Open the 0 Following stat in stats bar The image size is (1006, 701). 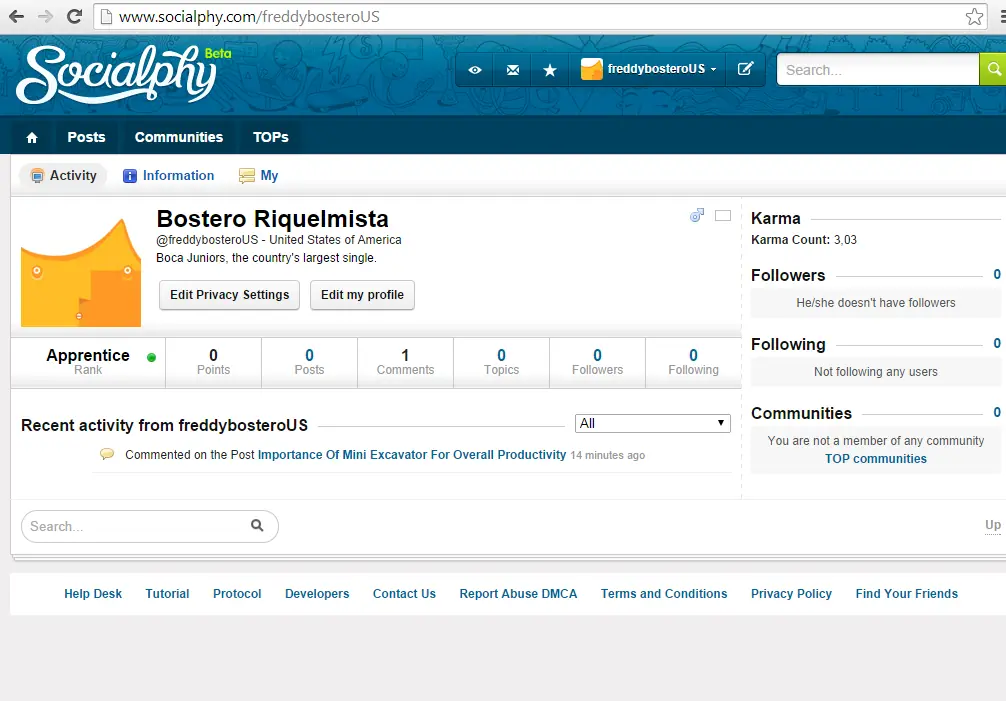(694, 362)
